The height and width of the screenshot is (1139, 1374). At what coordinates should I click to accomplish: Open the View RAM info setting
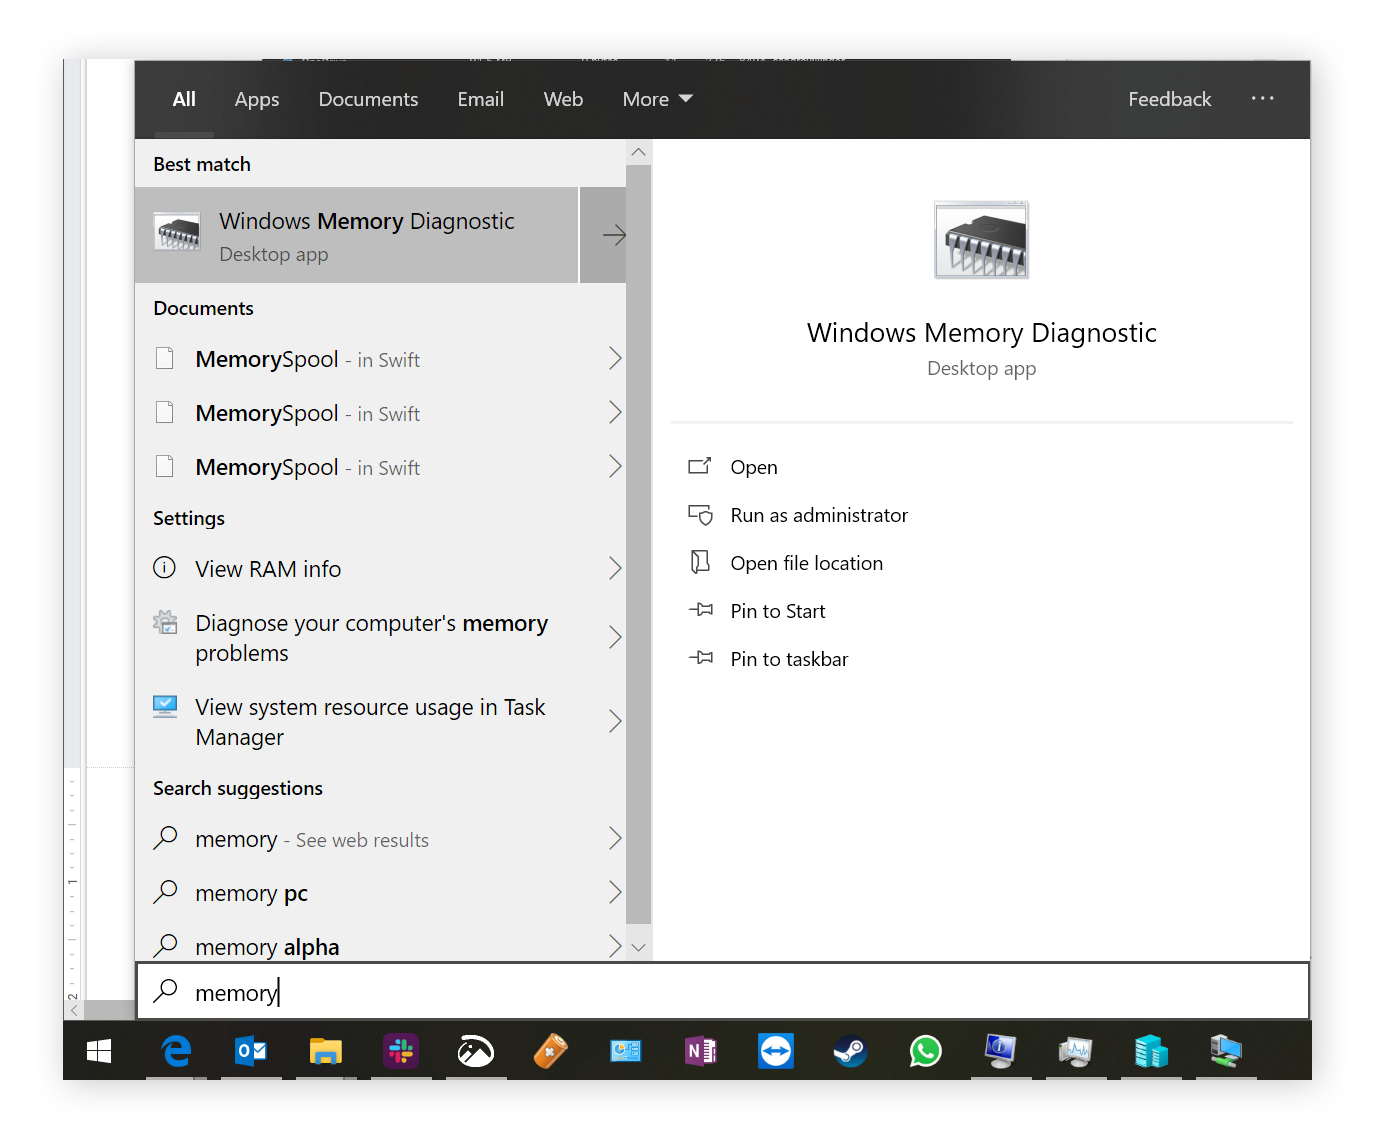pyautogui.click(x=268, y=568)
